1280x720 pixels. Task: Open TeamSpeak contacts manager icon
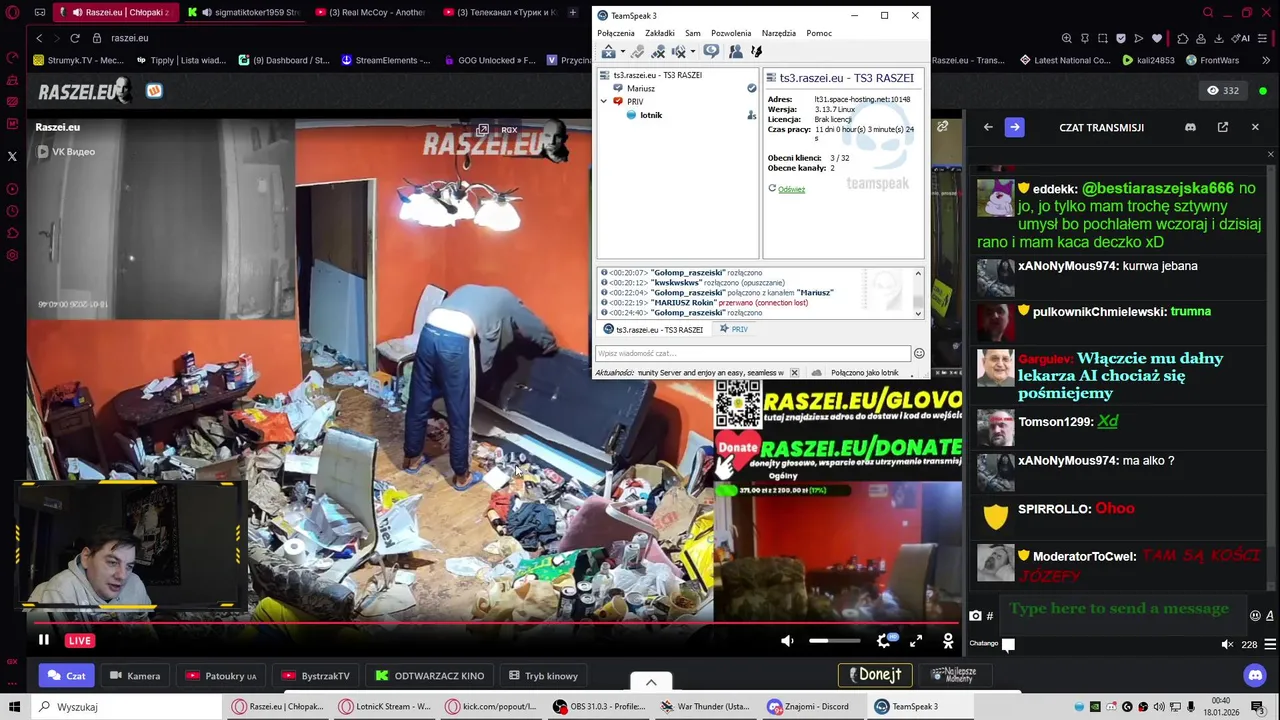click(735, 52)
